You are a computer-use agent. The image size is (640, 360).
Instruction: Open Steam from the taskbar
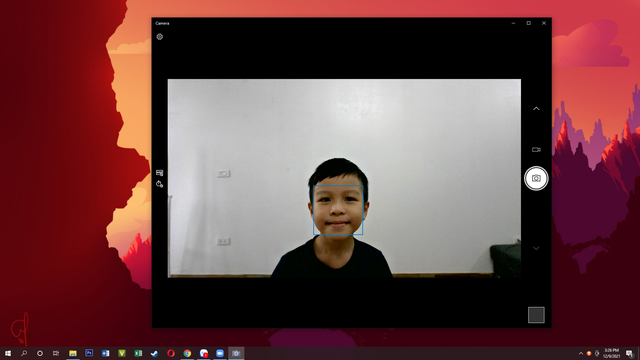pos(154,353)
